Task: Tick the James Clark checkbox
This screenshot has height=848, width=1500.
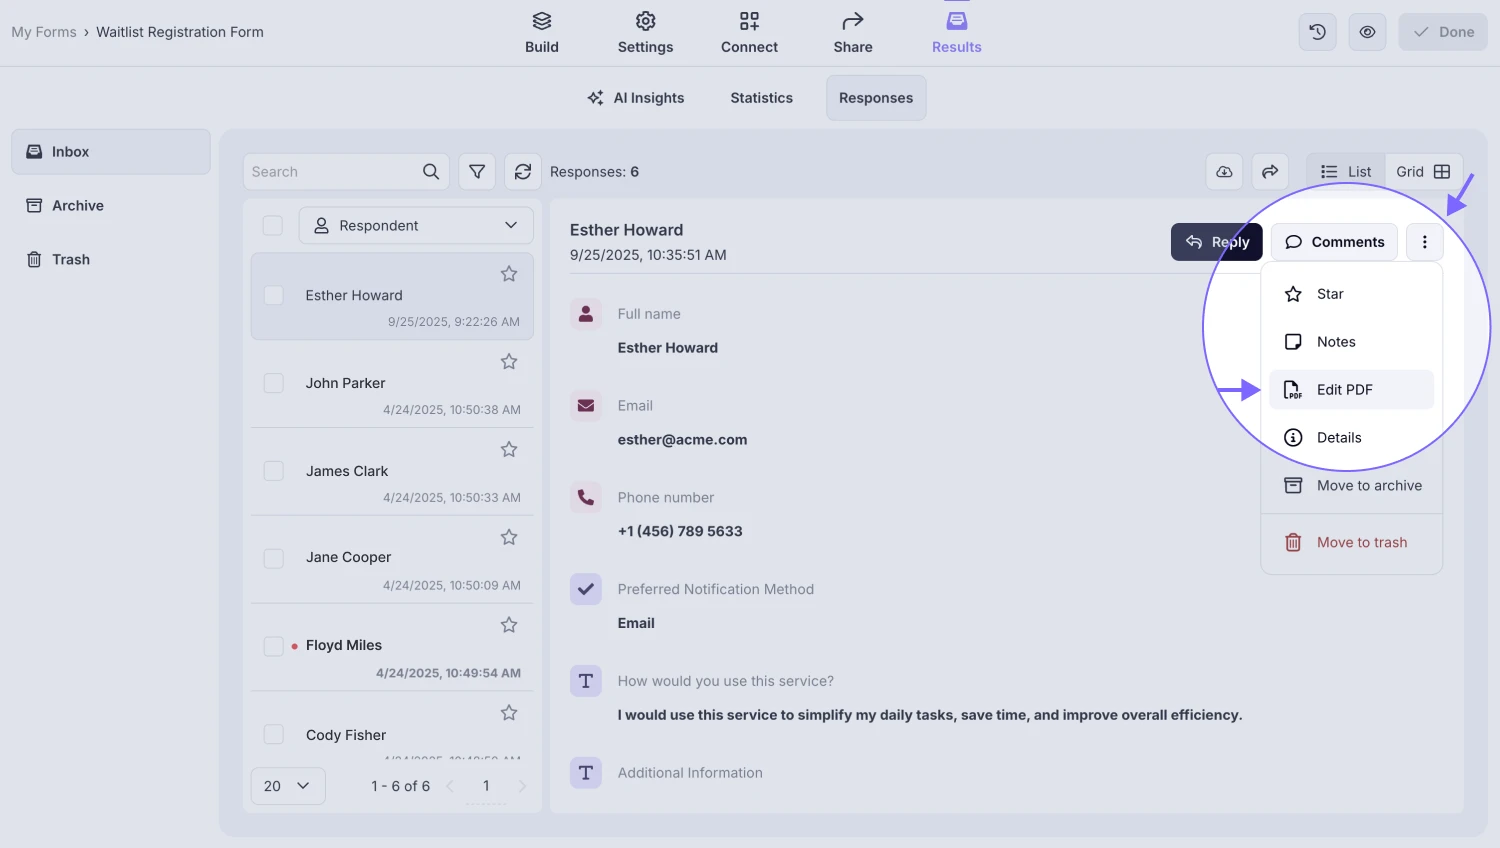Action: point(273,471)
